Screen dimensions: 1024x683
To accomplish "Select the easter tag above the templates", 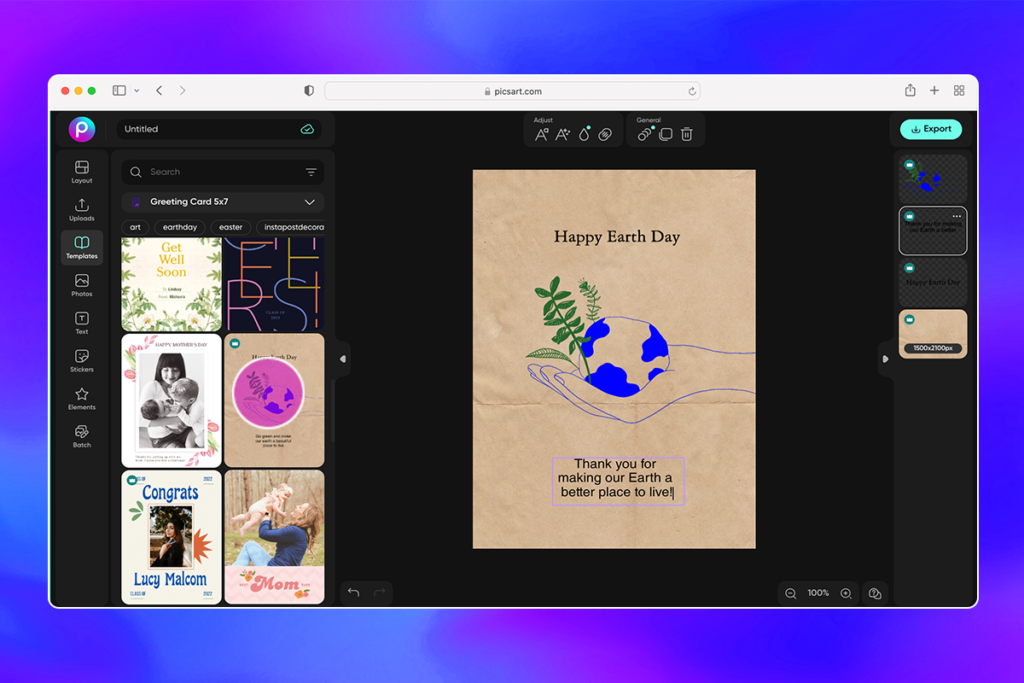I will (x=230, y=227).
